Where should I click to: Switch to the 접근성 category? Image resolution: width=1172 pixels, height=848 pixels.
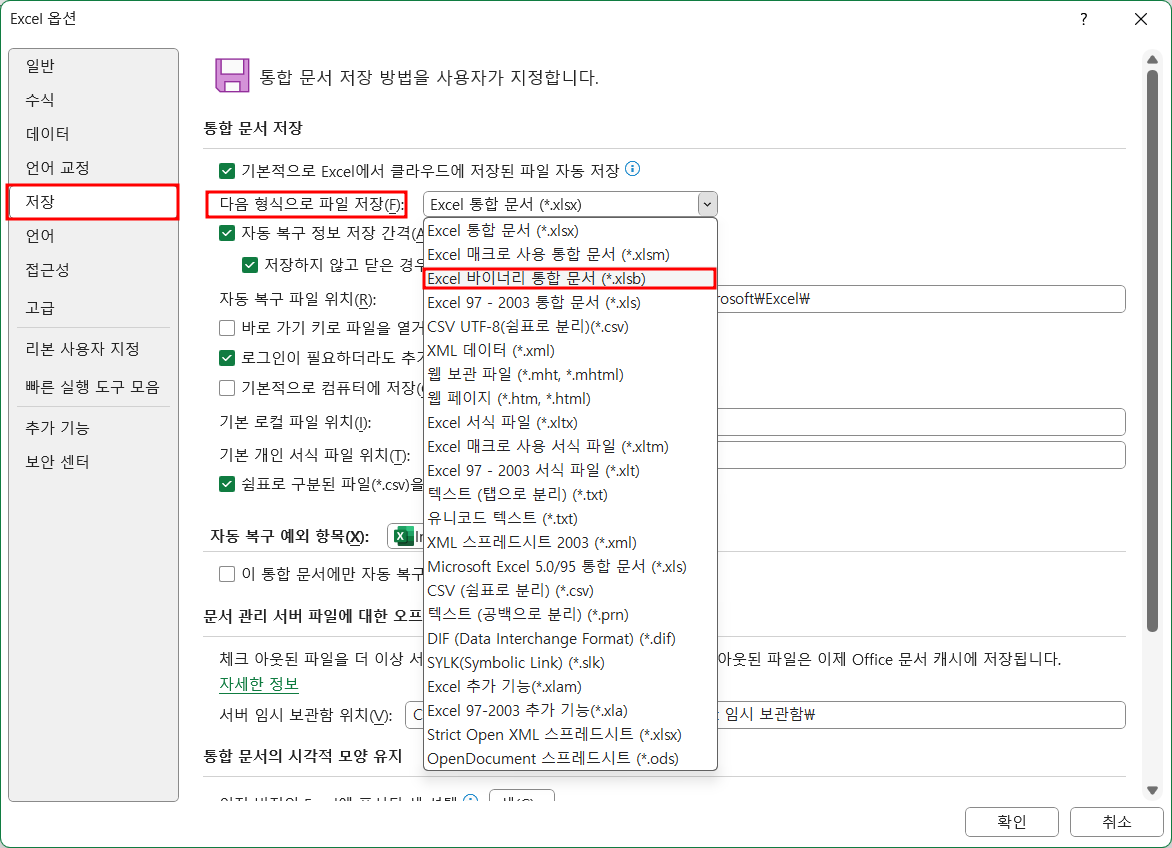tap(93, 270)
